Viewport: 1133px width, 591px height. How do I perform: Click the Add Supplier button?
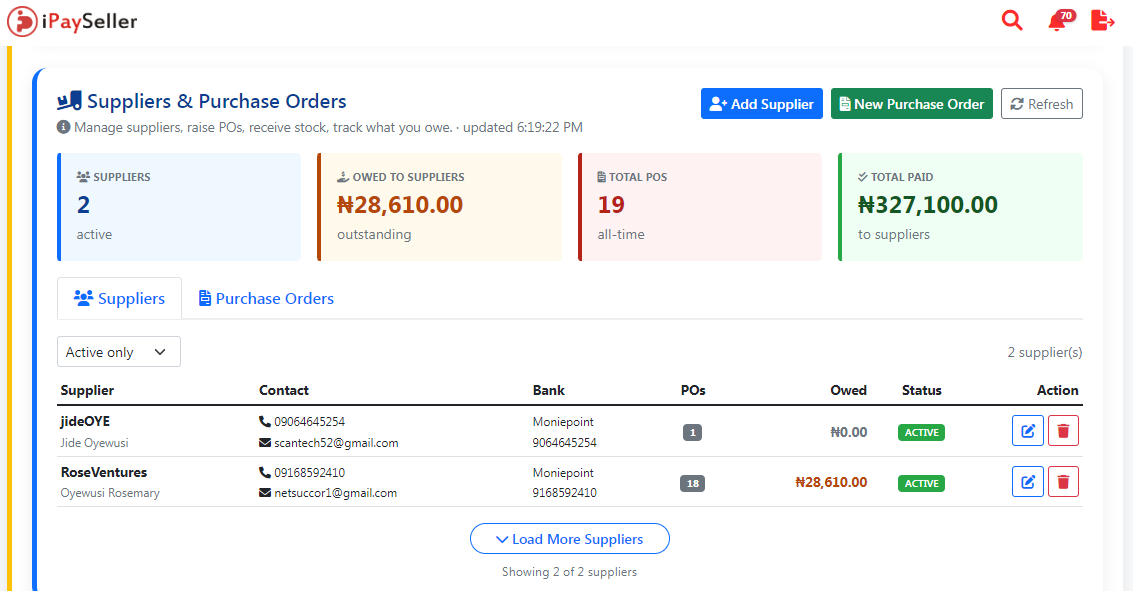(762, 104)
